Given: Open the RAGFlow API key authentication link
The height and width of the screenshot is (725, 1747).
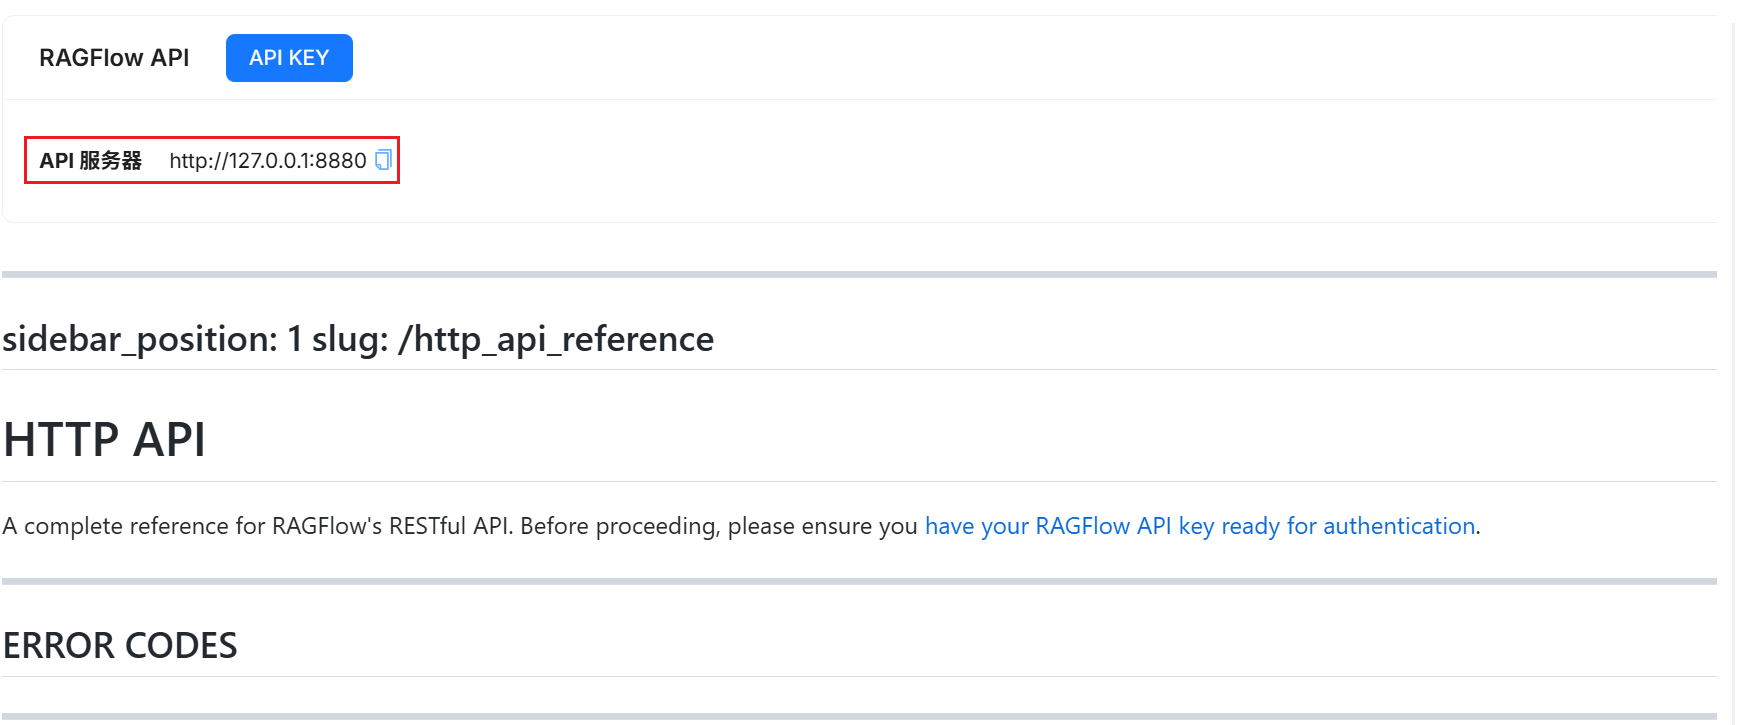Looking at the screenshot, I should (x=1199, y=526).
